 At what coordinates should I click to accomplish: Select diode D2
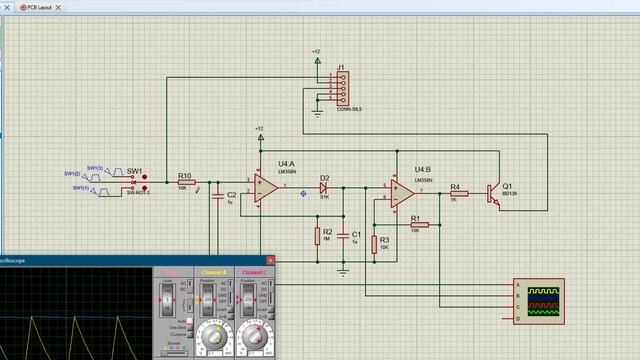tap(324, 188)
